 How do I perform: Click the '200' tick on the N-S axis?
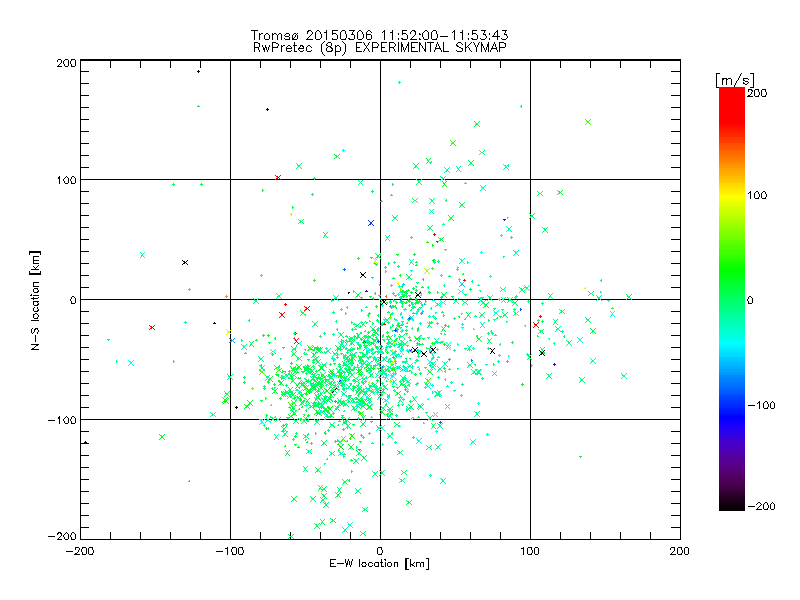pyautogui.click(x=66, y=63)
